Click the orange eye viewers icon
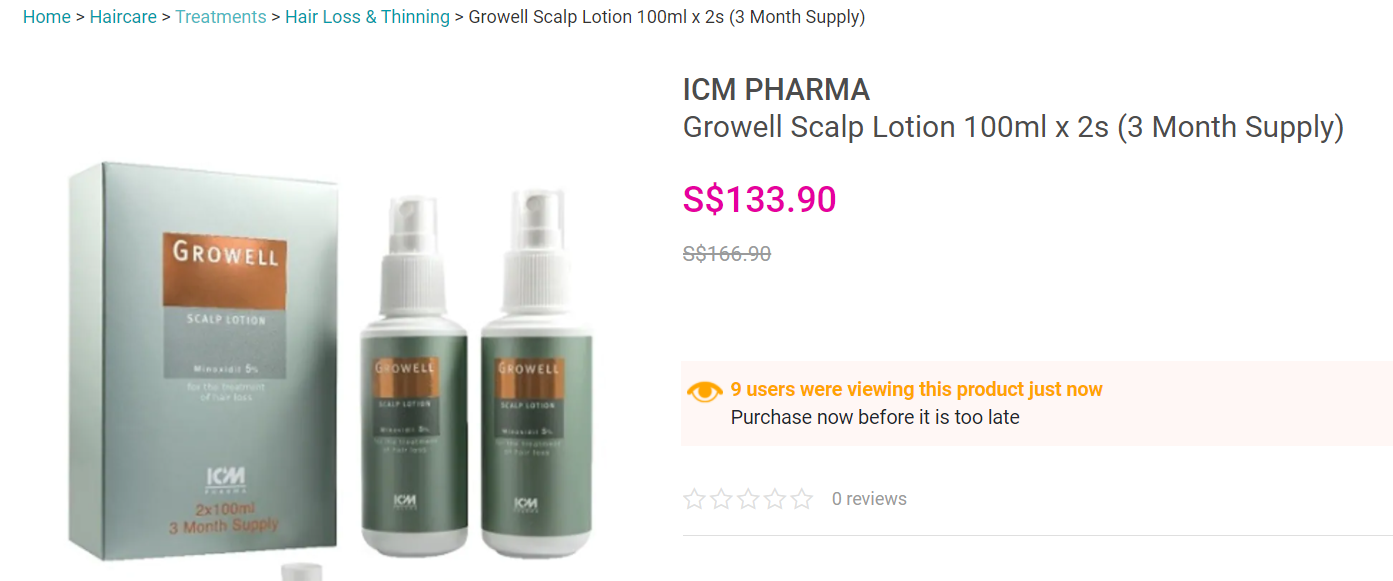The height and width of the screenshot is (581, 1393). coord(705,391)
